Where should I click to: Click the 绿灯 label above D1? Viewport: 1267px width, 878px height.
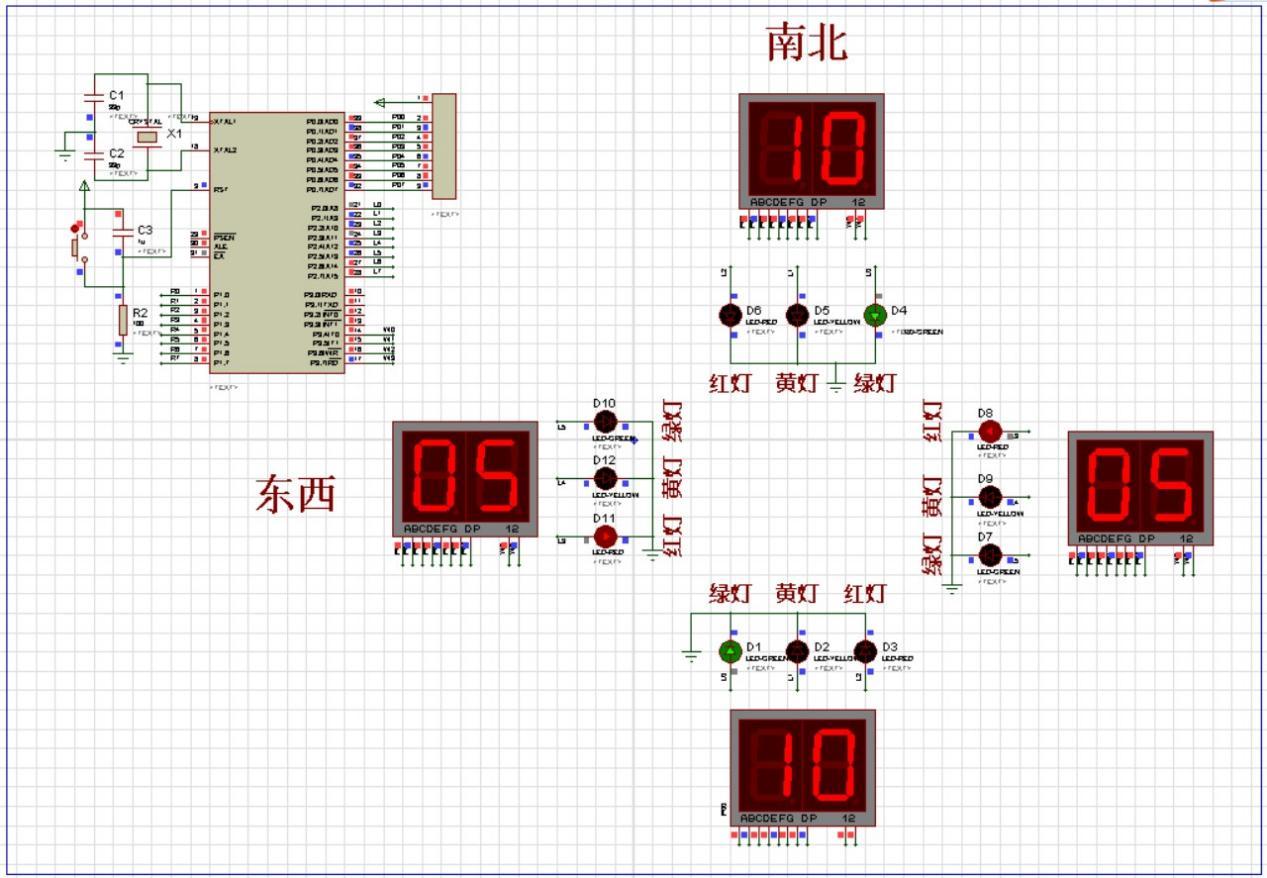coord(730,594)
